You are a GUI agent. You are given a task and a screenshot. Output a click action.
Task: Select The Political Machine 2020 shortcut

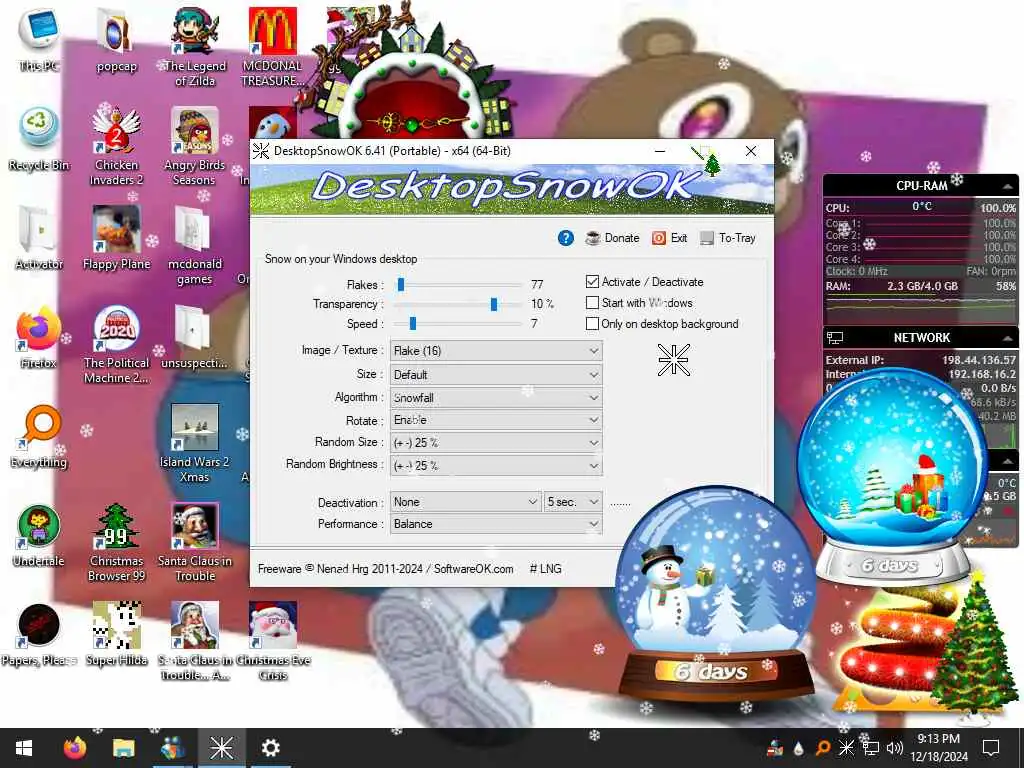(x=116, y=345)
